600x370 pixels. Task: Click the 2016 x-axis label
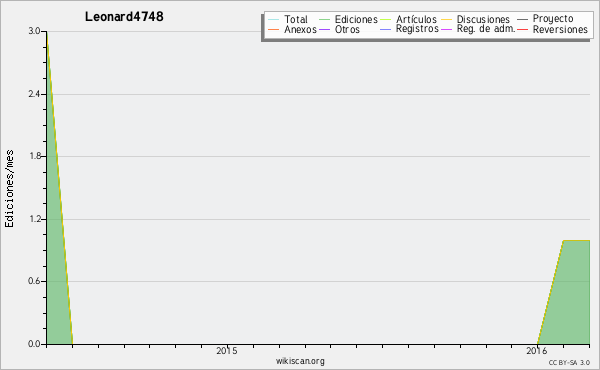(536, 350)
